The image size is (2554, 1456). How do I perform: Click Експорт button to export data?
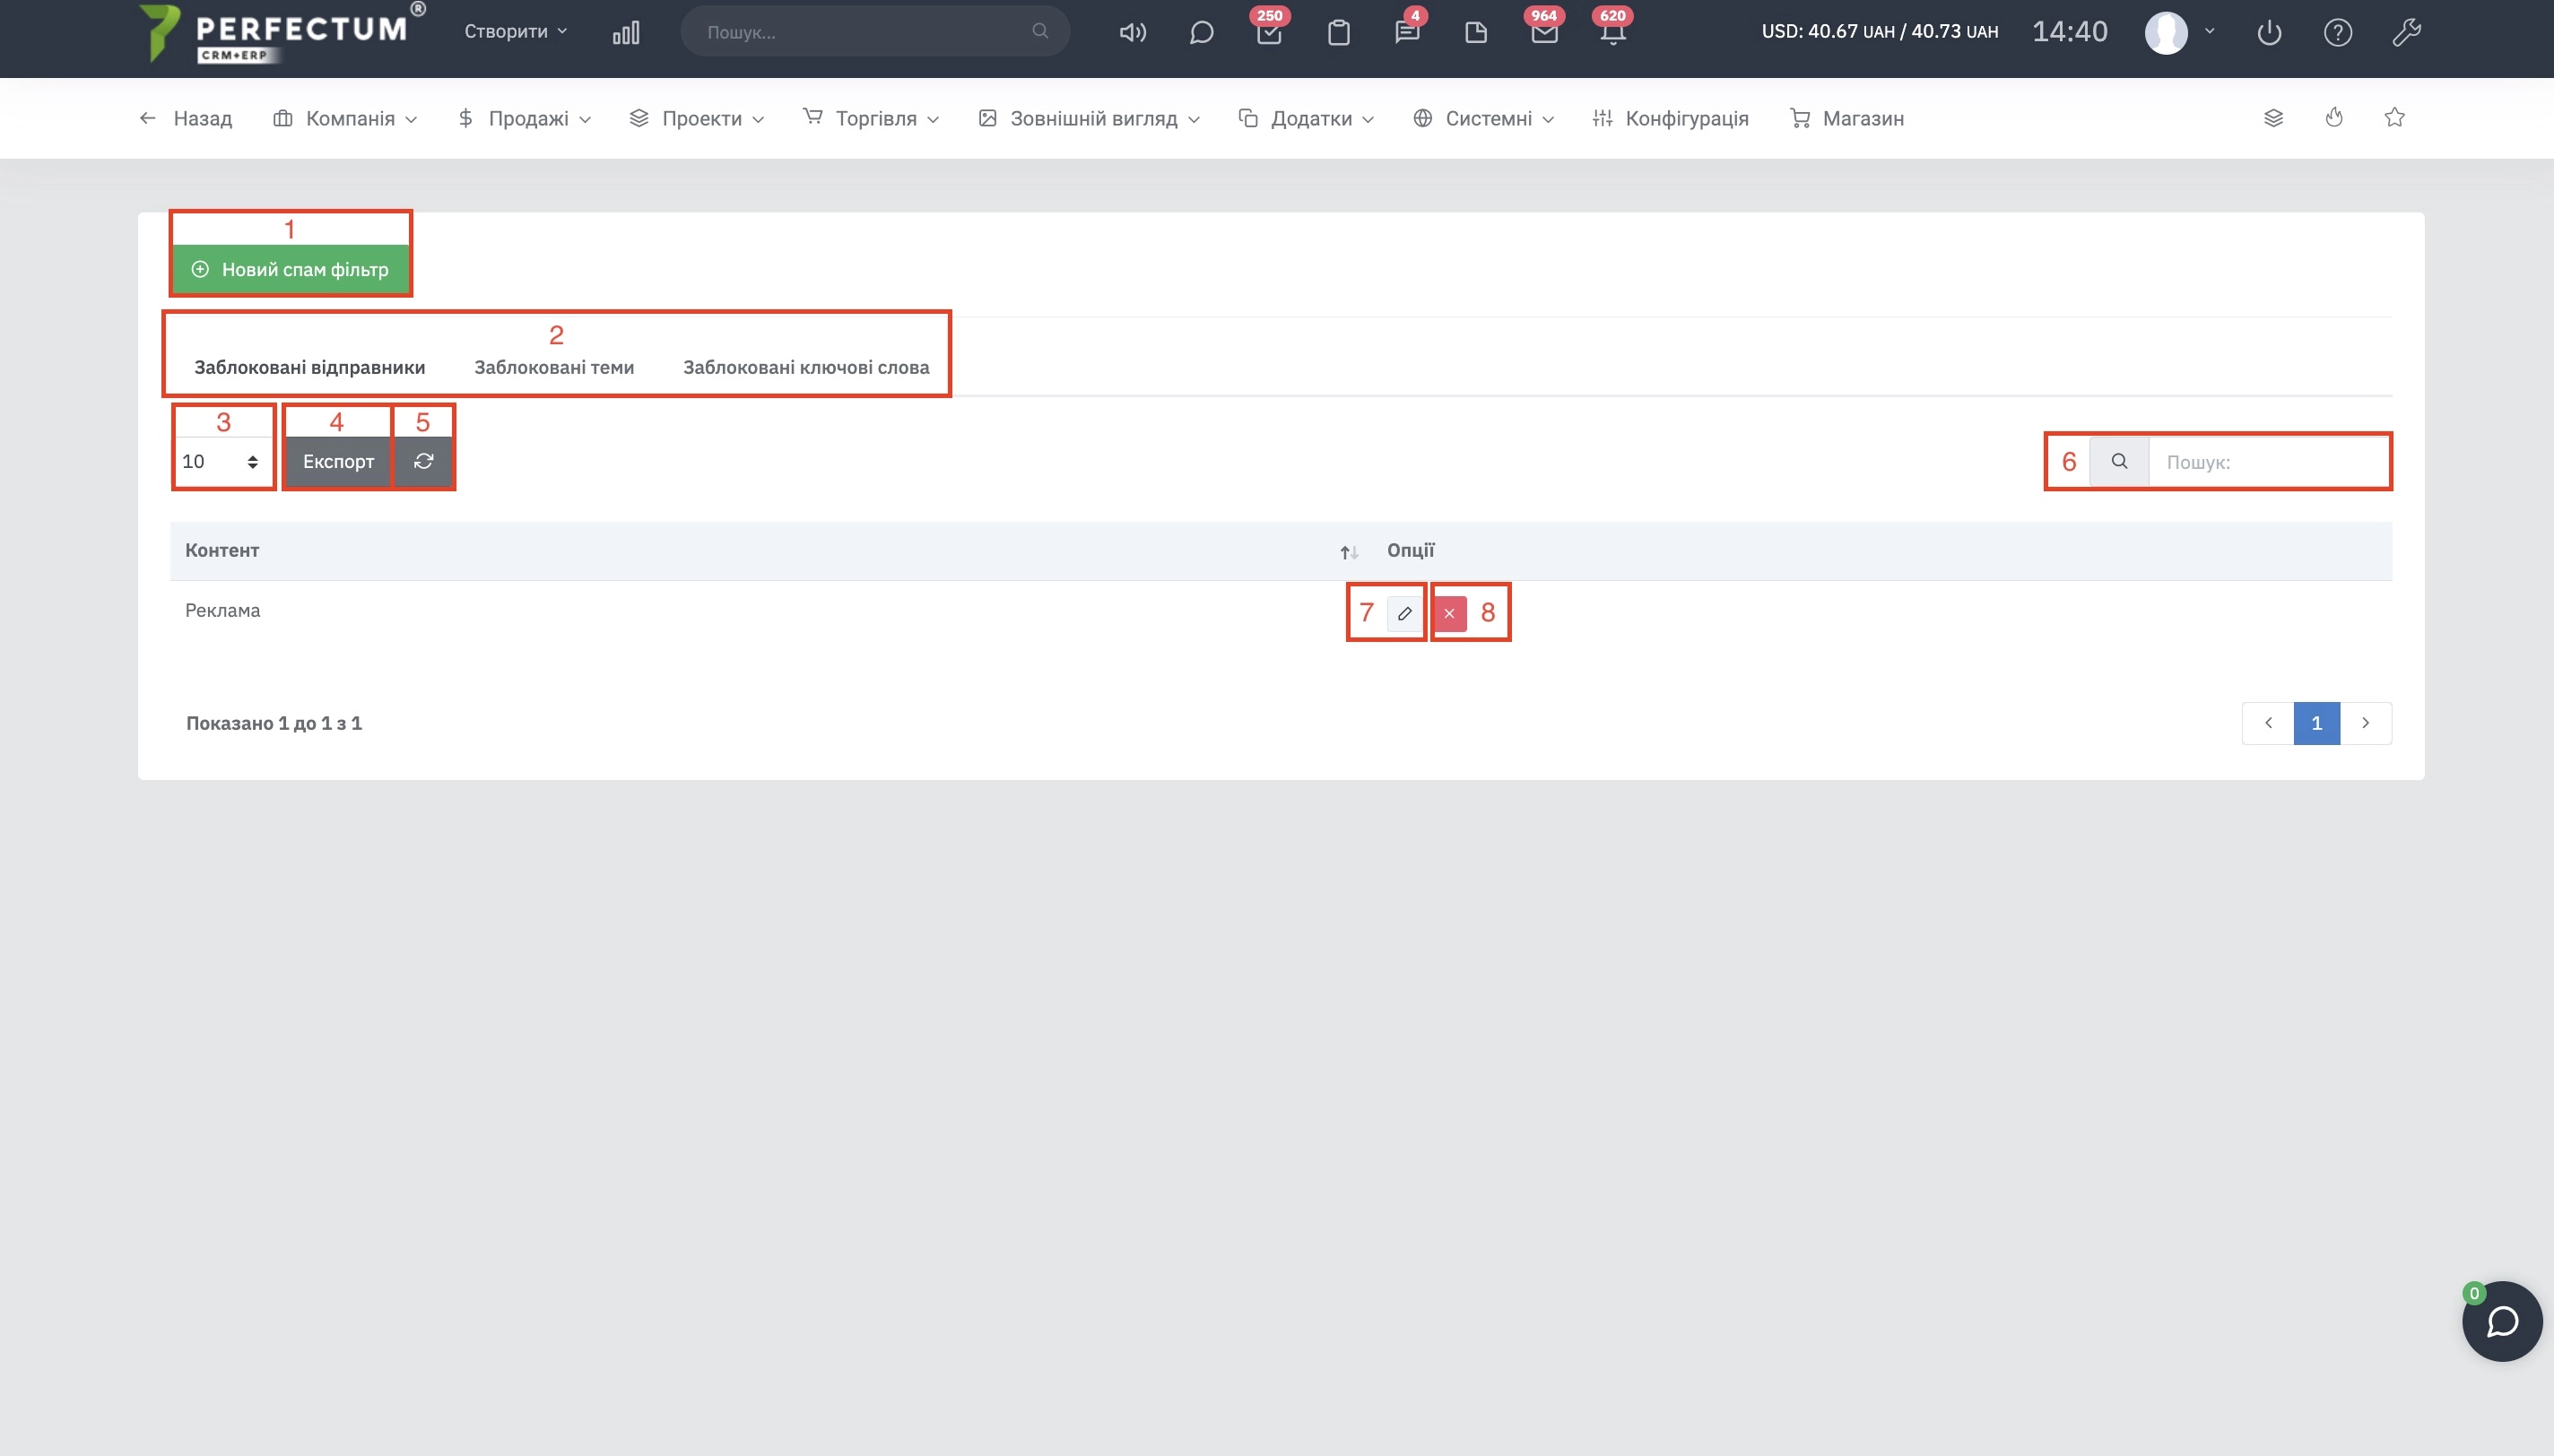[x=337, y=462]
